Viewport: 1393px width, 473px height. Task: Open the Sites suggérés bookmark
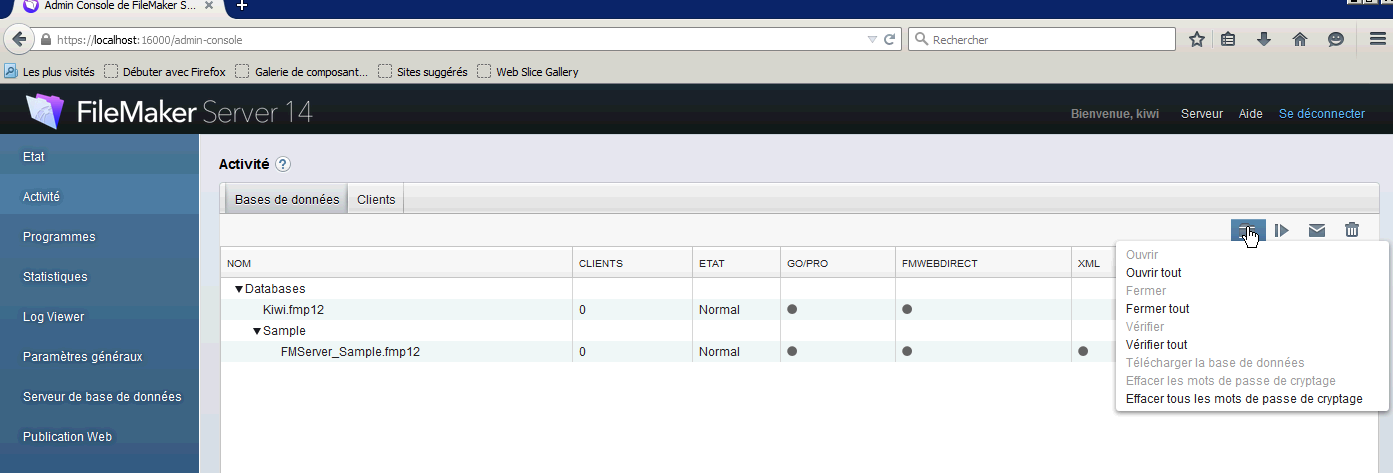pyautogui.click(x=423, y=72)
